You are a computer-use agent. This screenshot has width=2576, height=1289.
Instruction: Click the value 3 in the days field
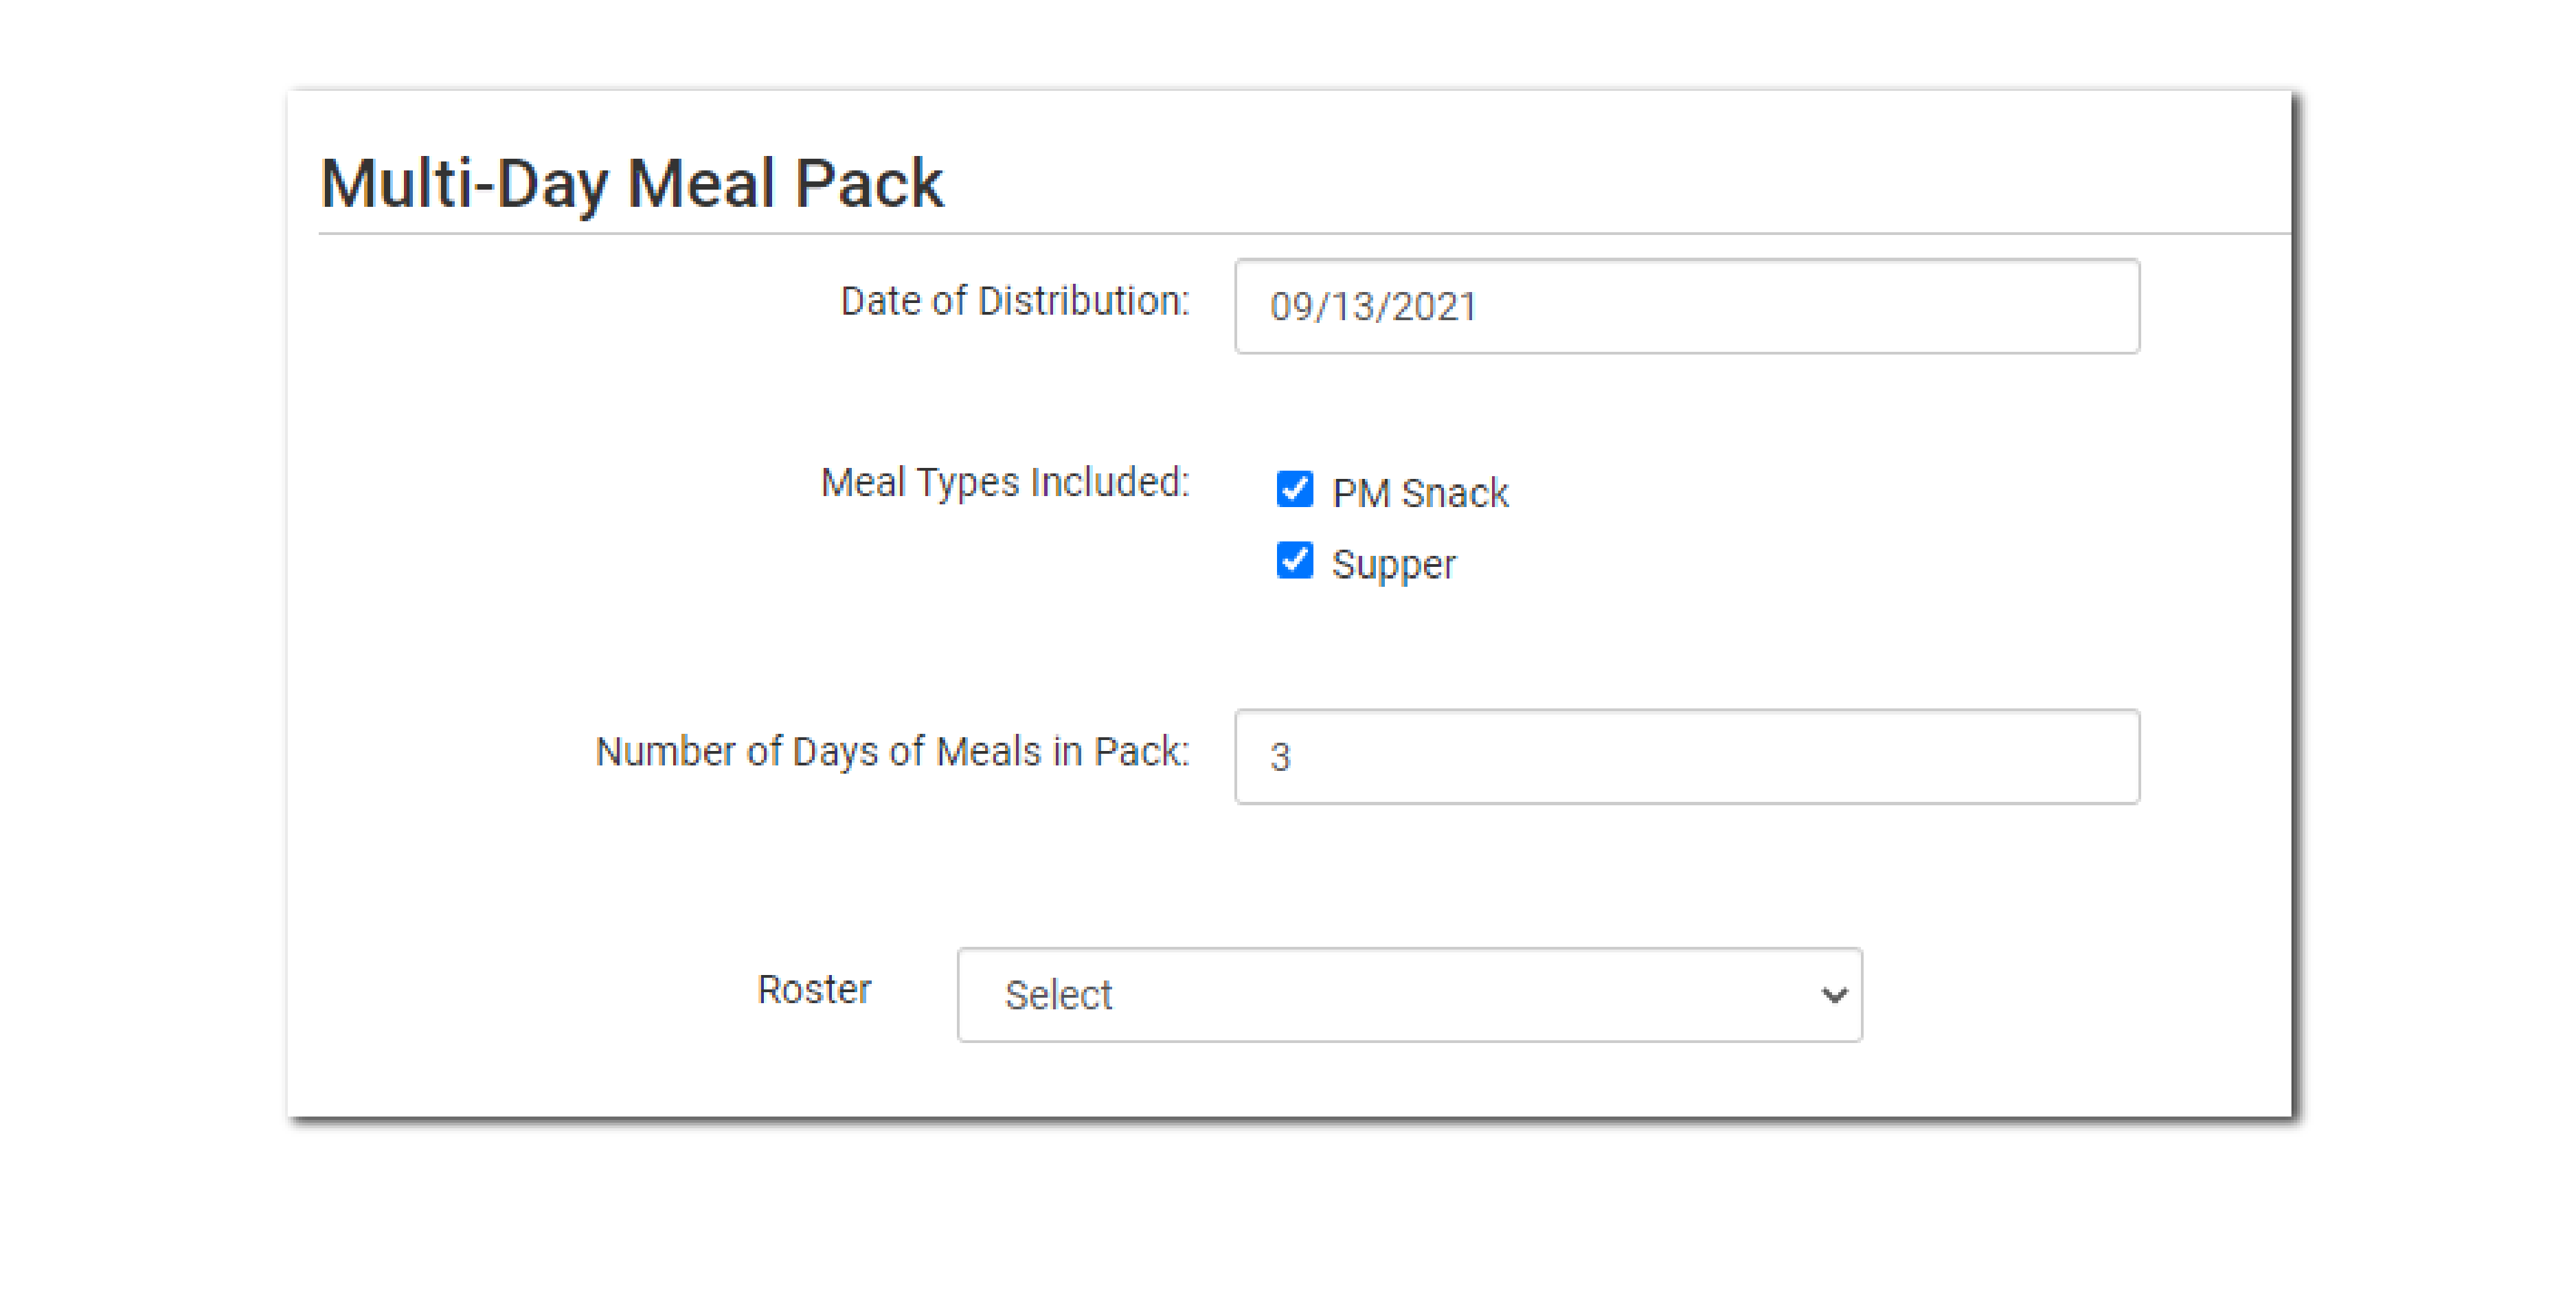[x=1280, y=757]
